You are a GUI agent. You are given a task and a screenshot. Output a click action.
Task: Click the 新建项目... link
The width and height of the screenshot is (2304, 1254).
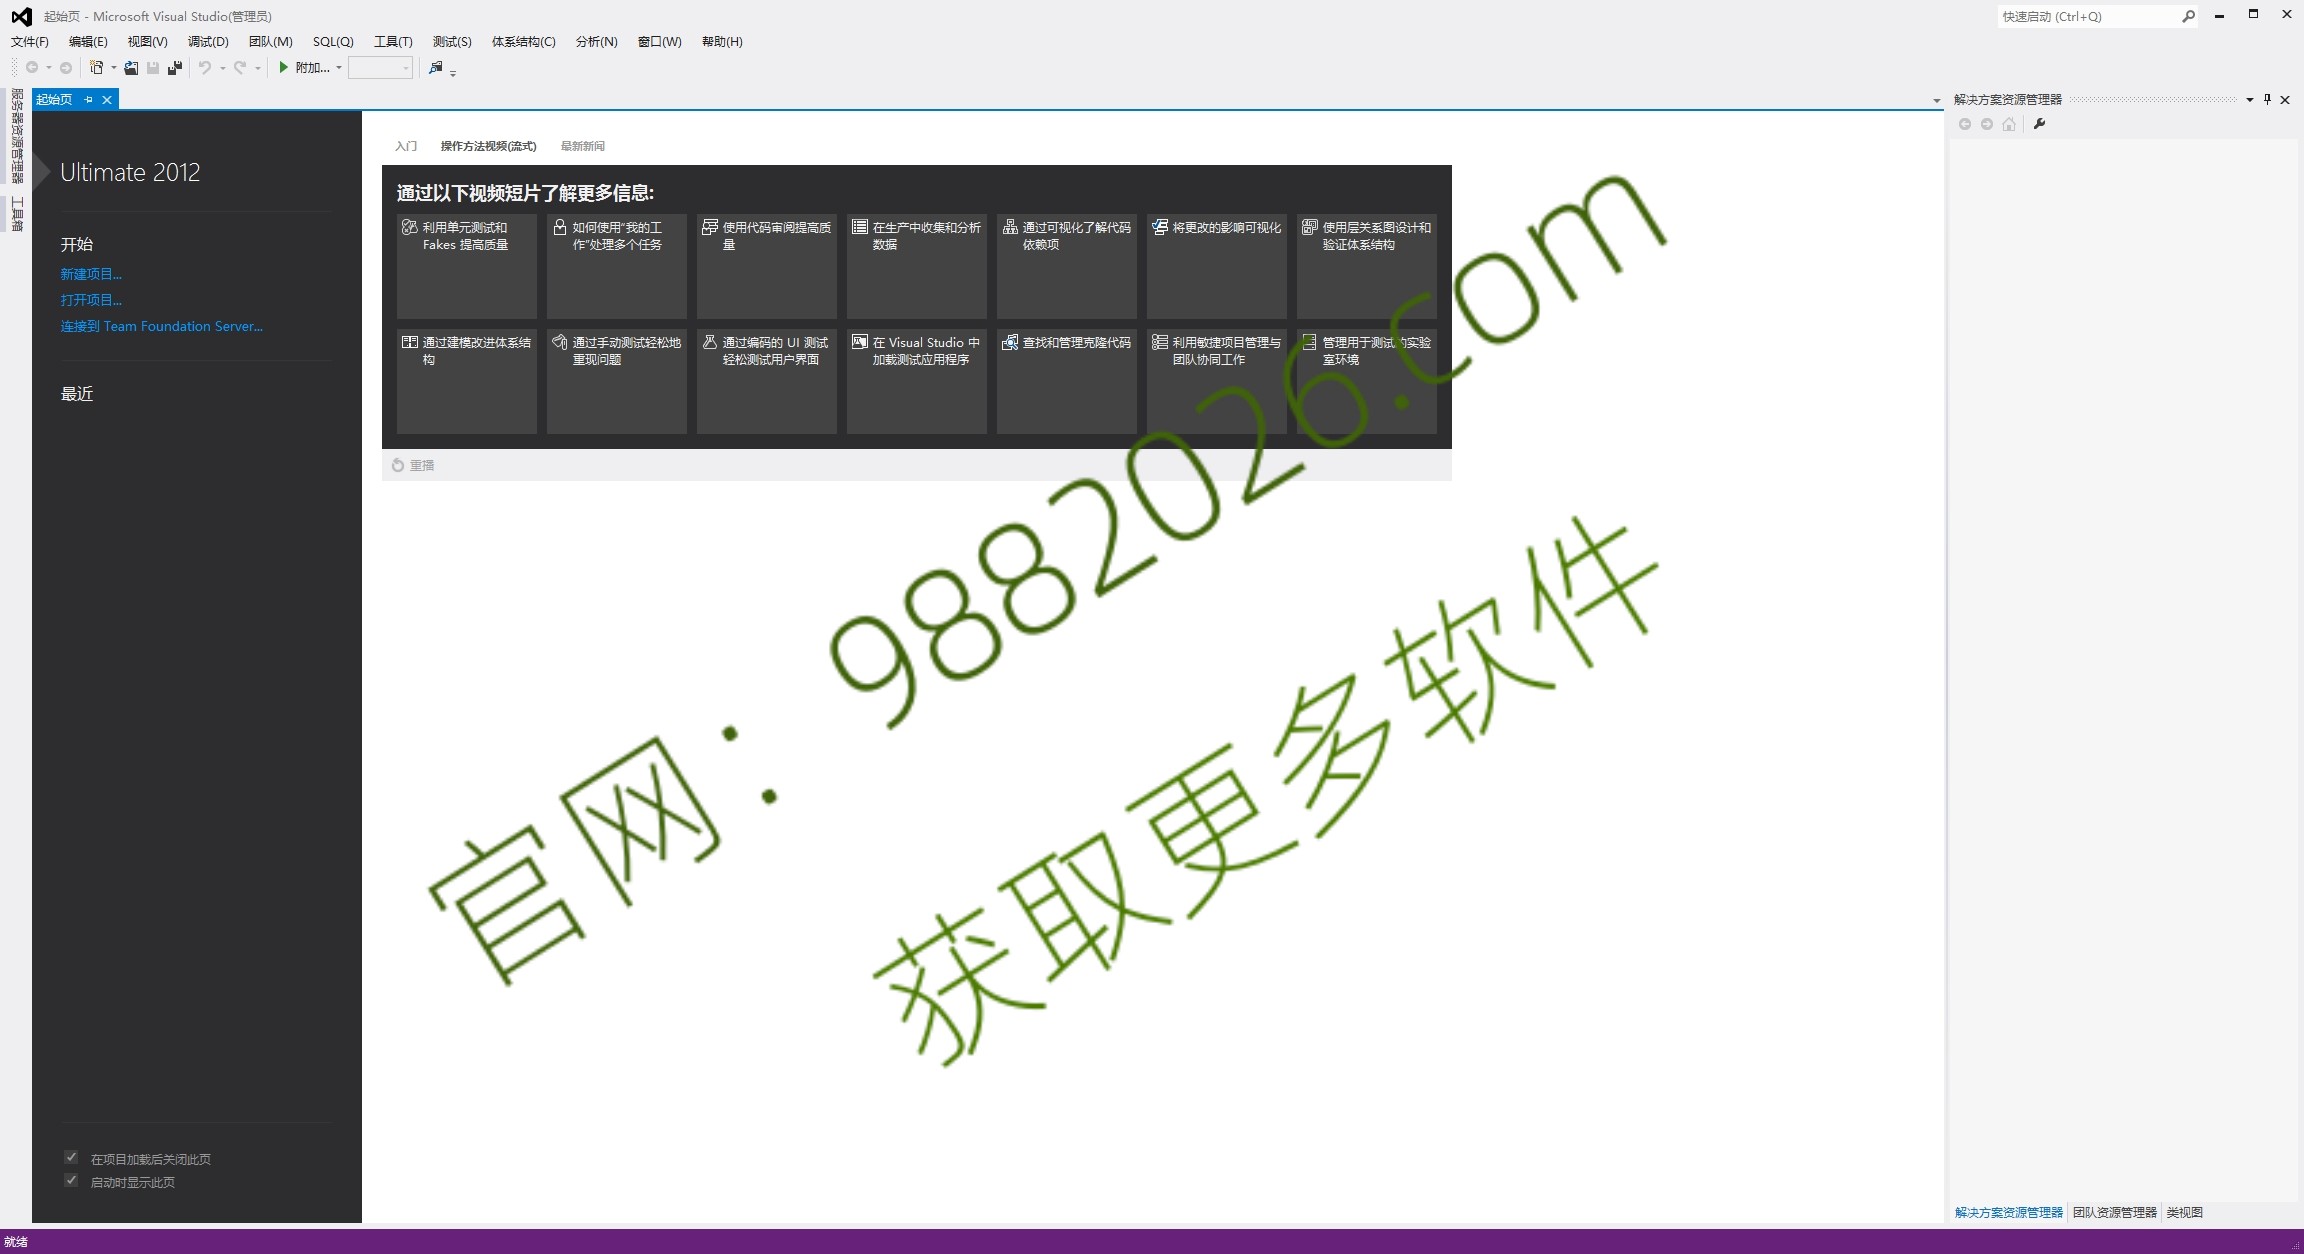pyautogui.click(x=91, y=274)
